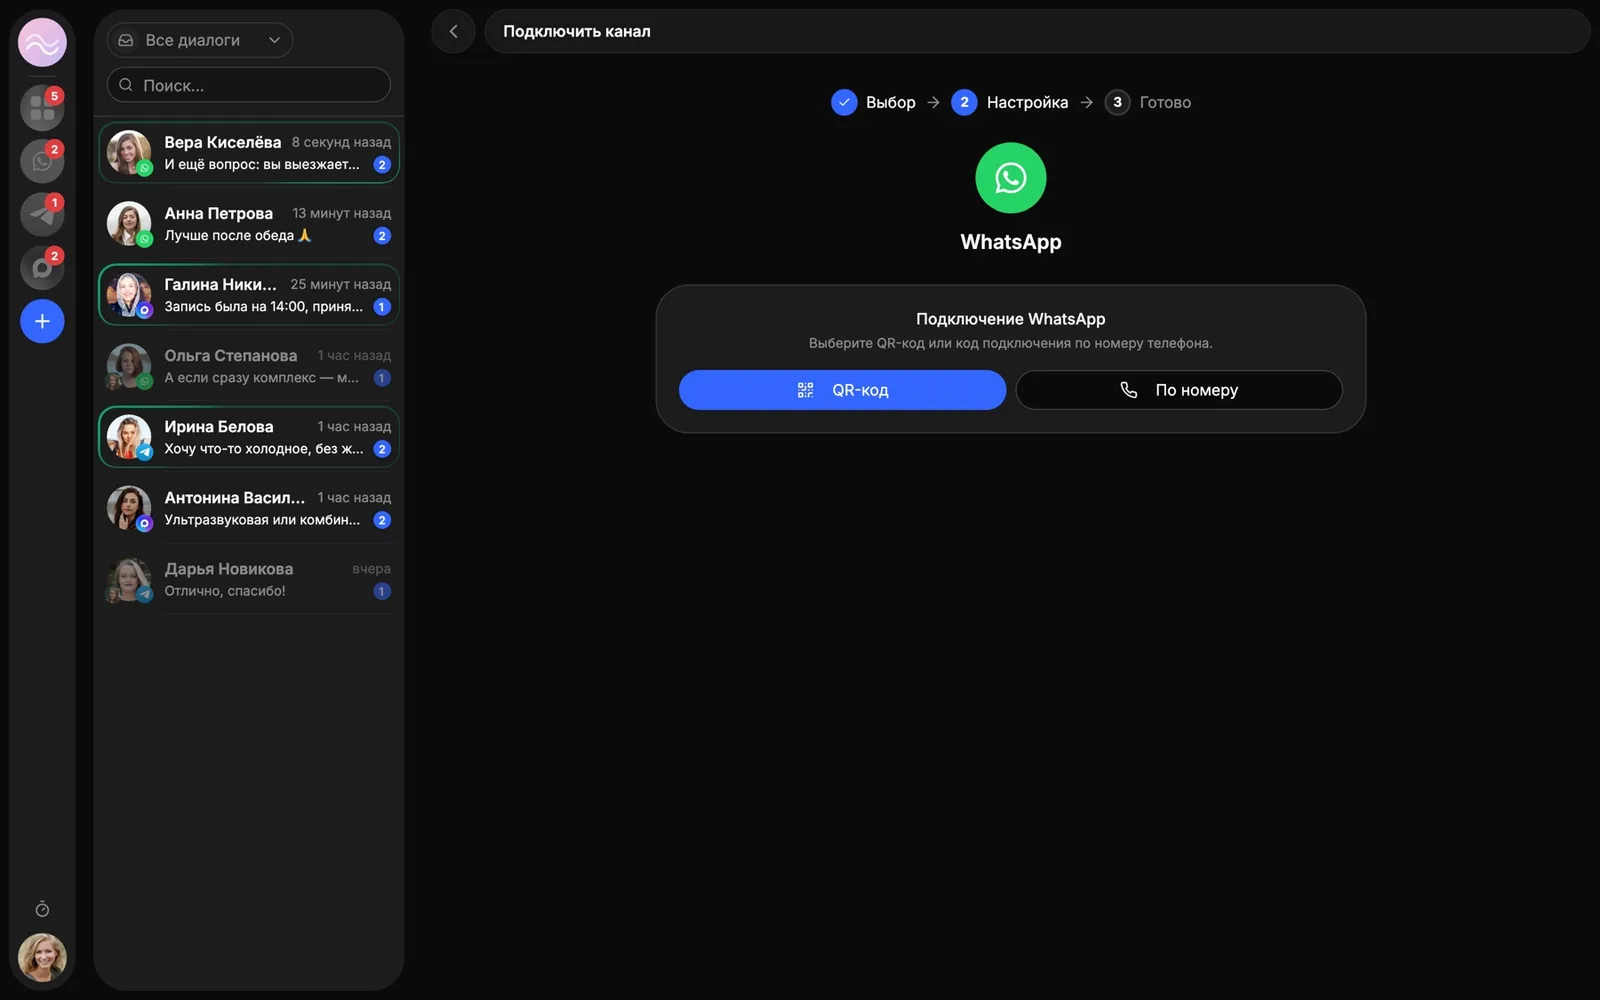1600x1000 pixels.
Task: Click "Подключить канал" header title
Action: pos(577,31)
